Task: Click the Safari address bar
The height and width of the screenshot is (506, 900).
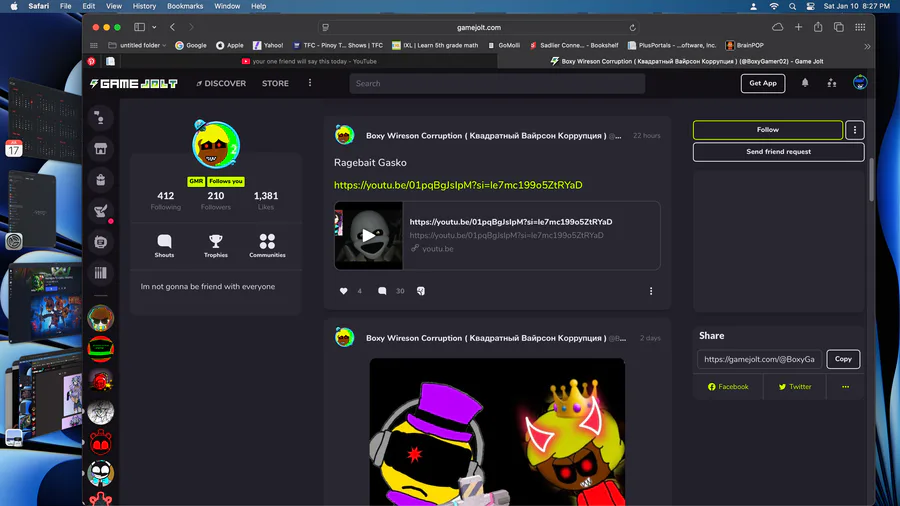Action: coord(479,28)
